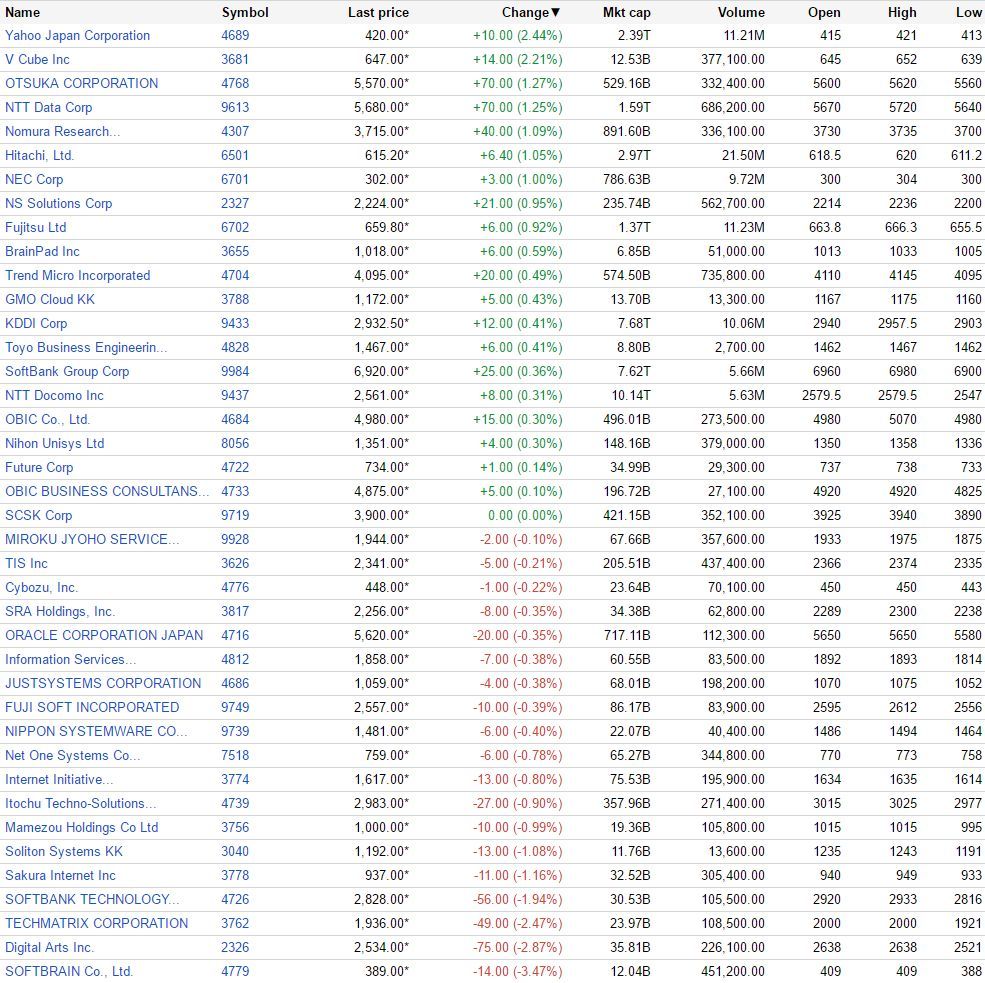Select SCSK Corp change 0.00 (0.00%)

(525, 516)
